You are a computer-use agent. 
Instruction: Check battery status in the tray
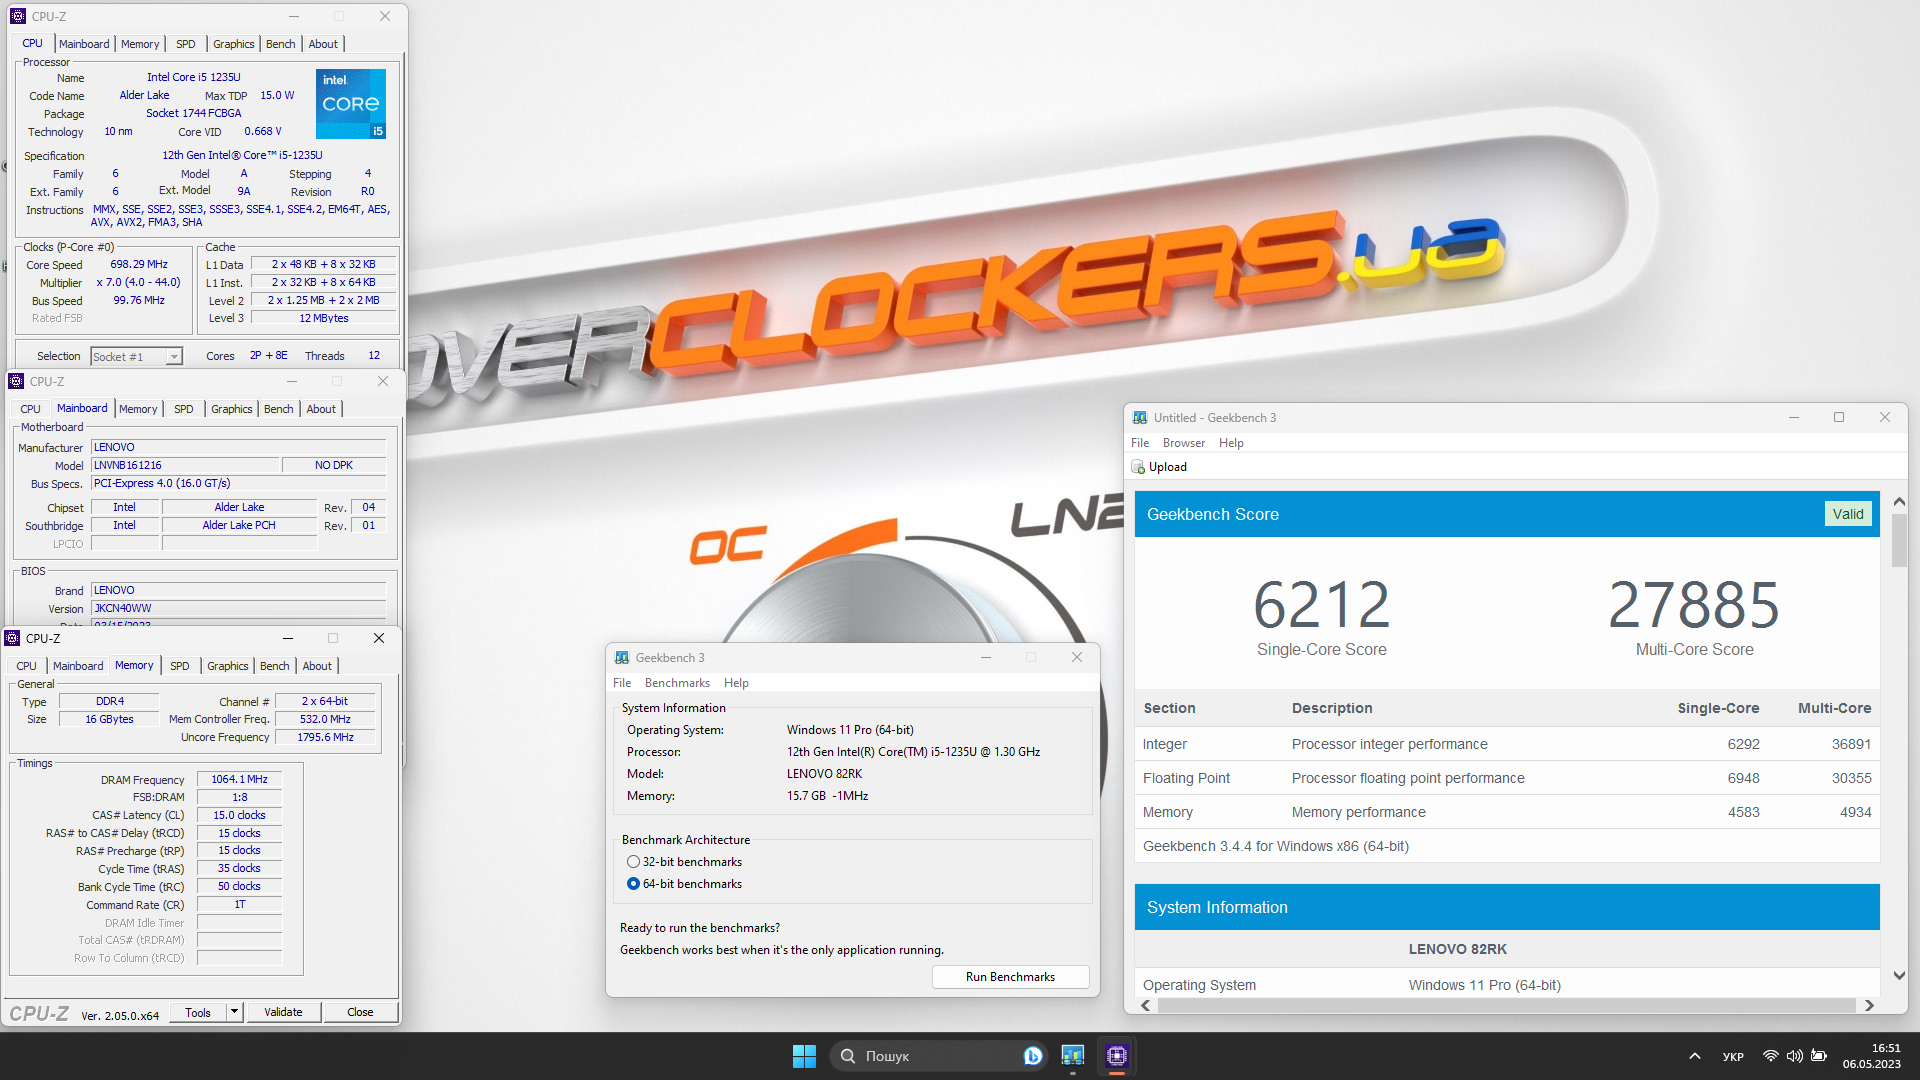coord(1819,1056)
